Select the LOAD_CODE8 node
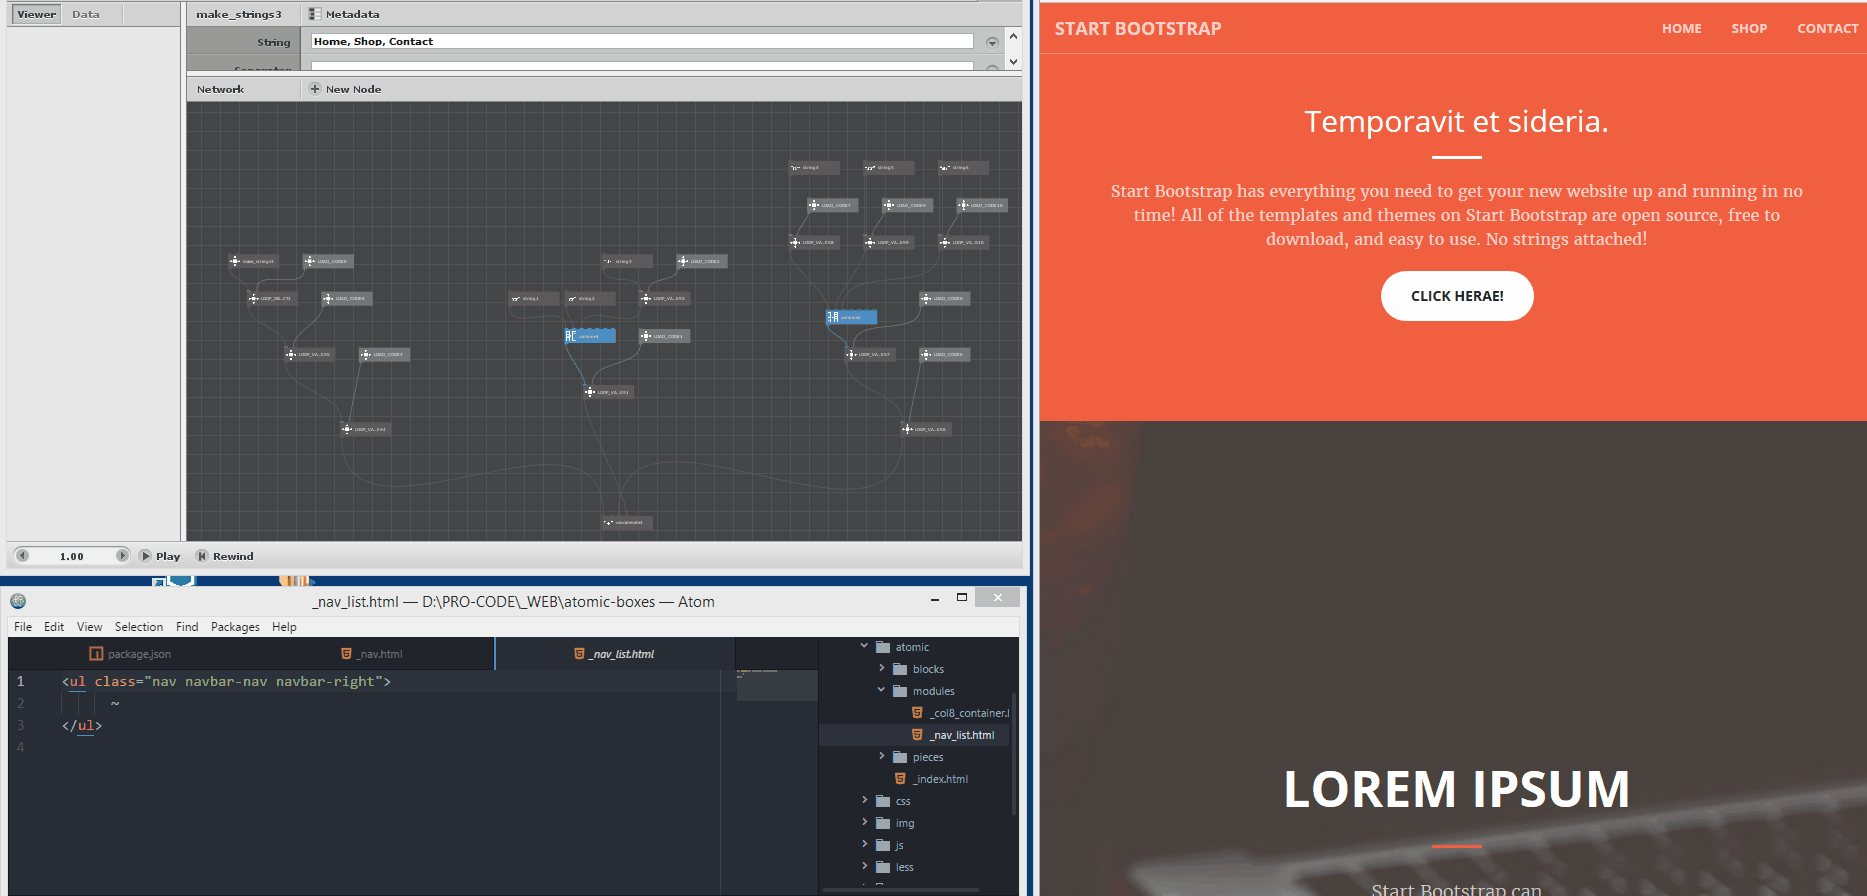This screenshot has width=1867, height=896. tap(944, 298)
